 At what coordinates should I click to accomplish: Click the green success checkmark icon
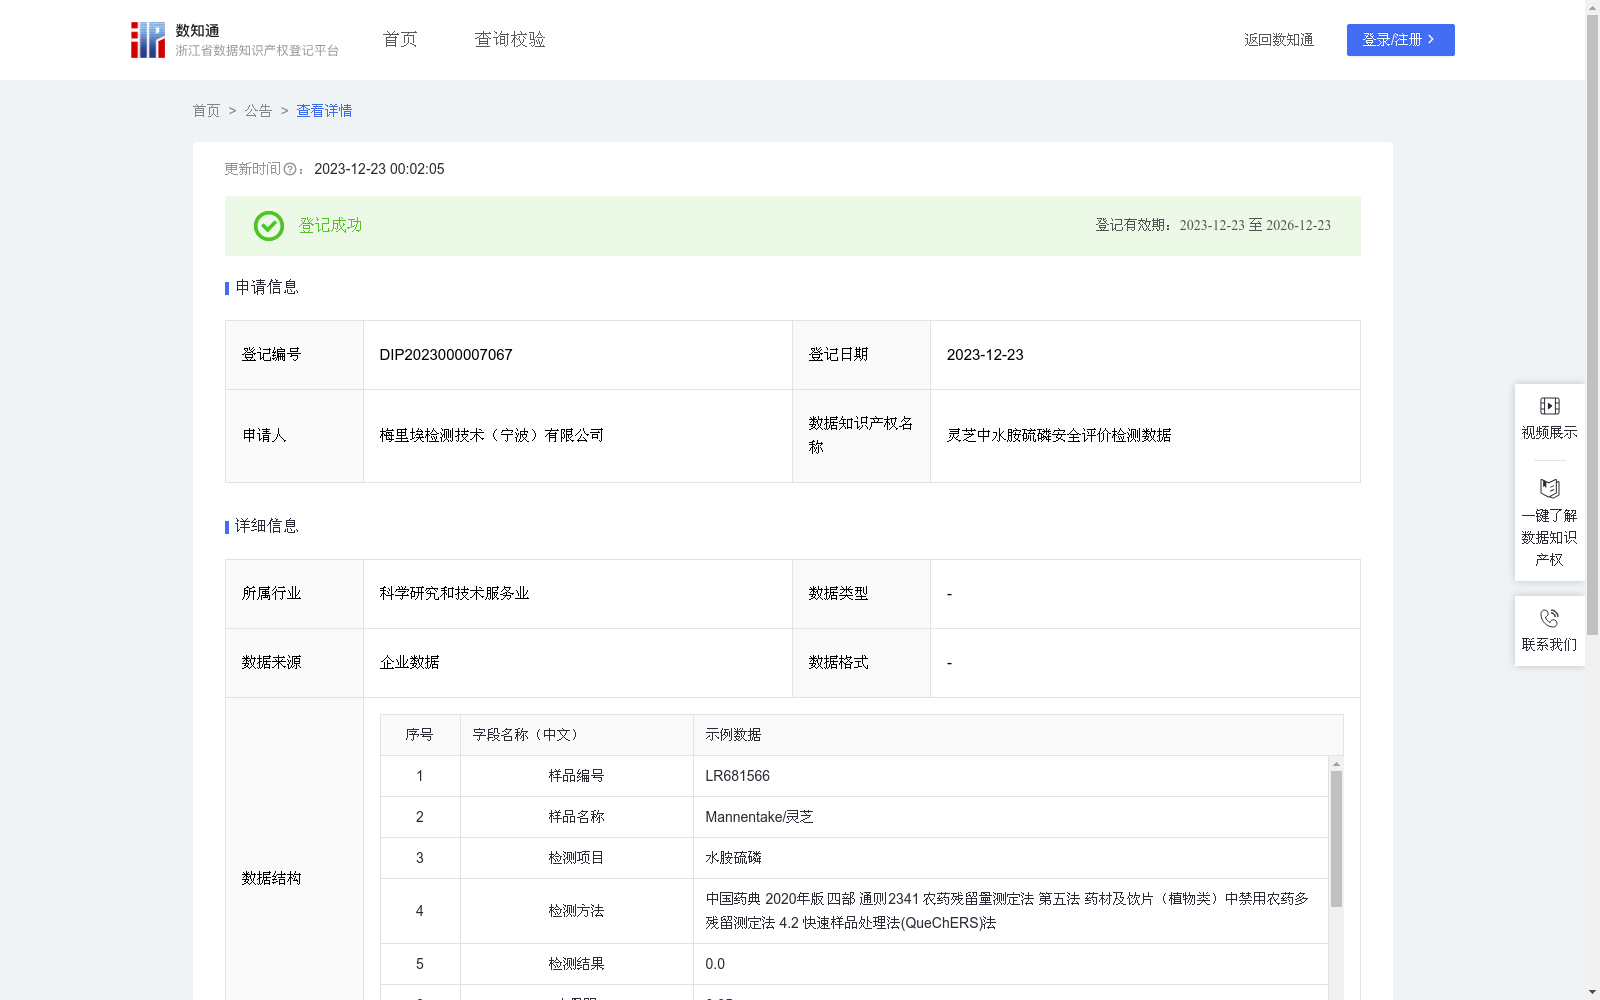click(x=268, y=226)
